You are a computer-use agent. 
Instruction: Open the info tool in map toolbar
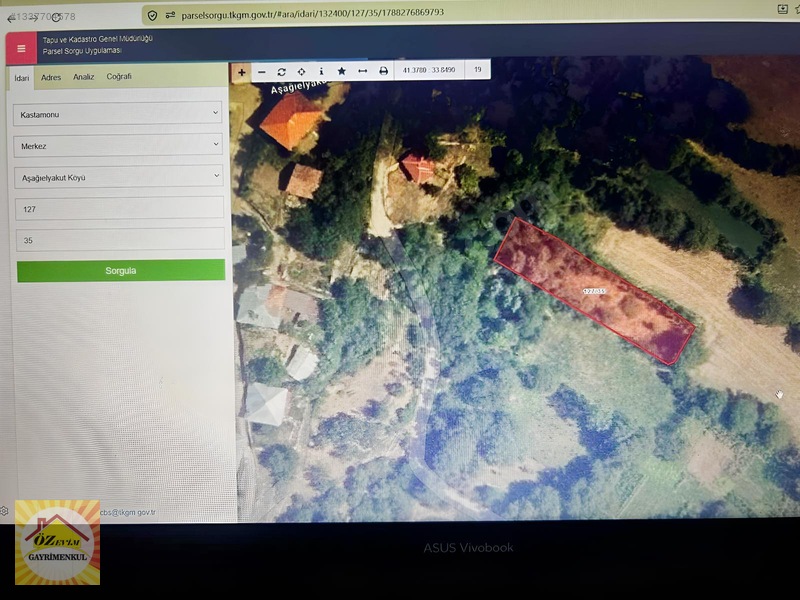pyautogui.click(x=321, y=71)
